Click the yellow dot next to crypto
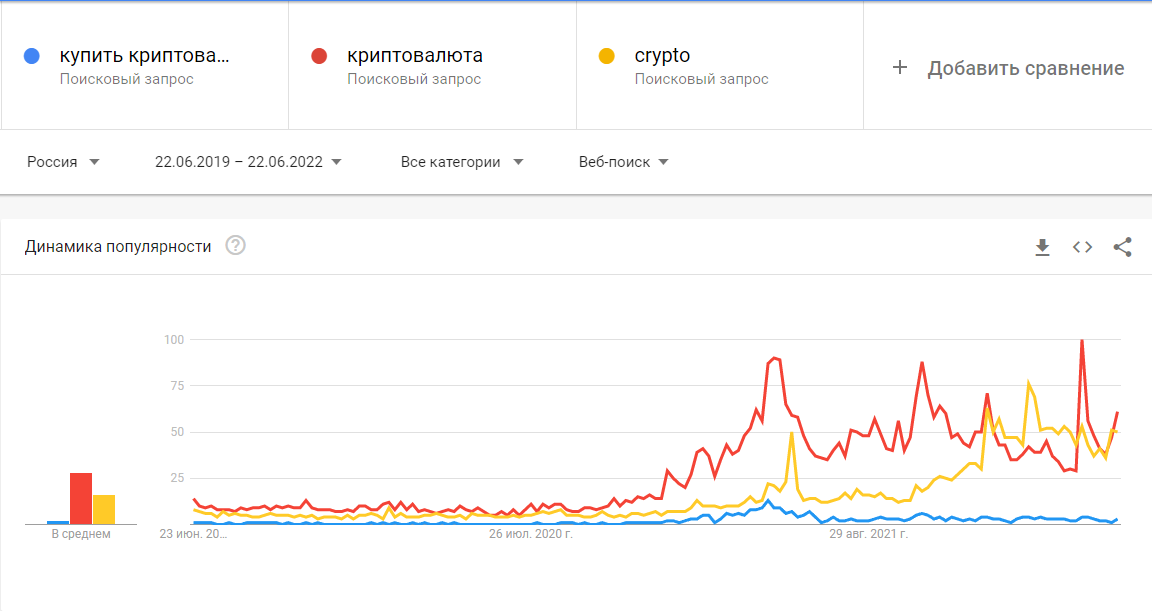Viewport: 1152px width, 611px height. pyautogui.click(x=606, y=56)
